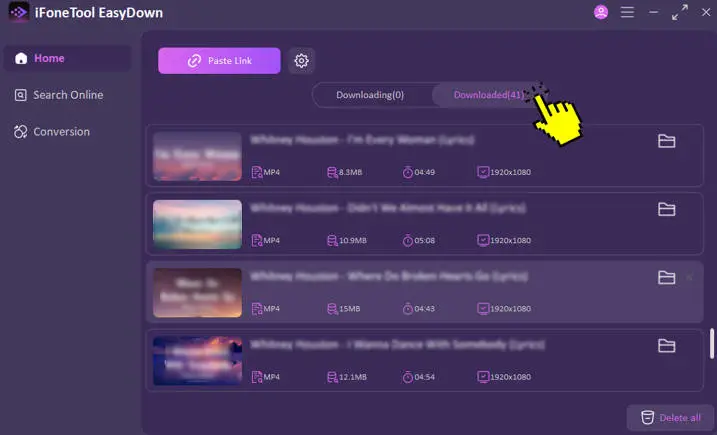Open folder for I'm Every Woman video

pyautogui.click(x=666, y=141)
